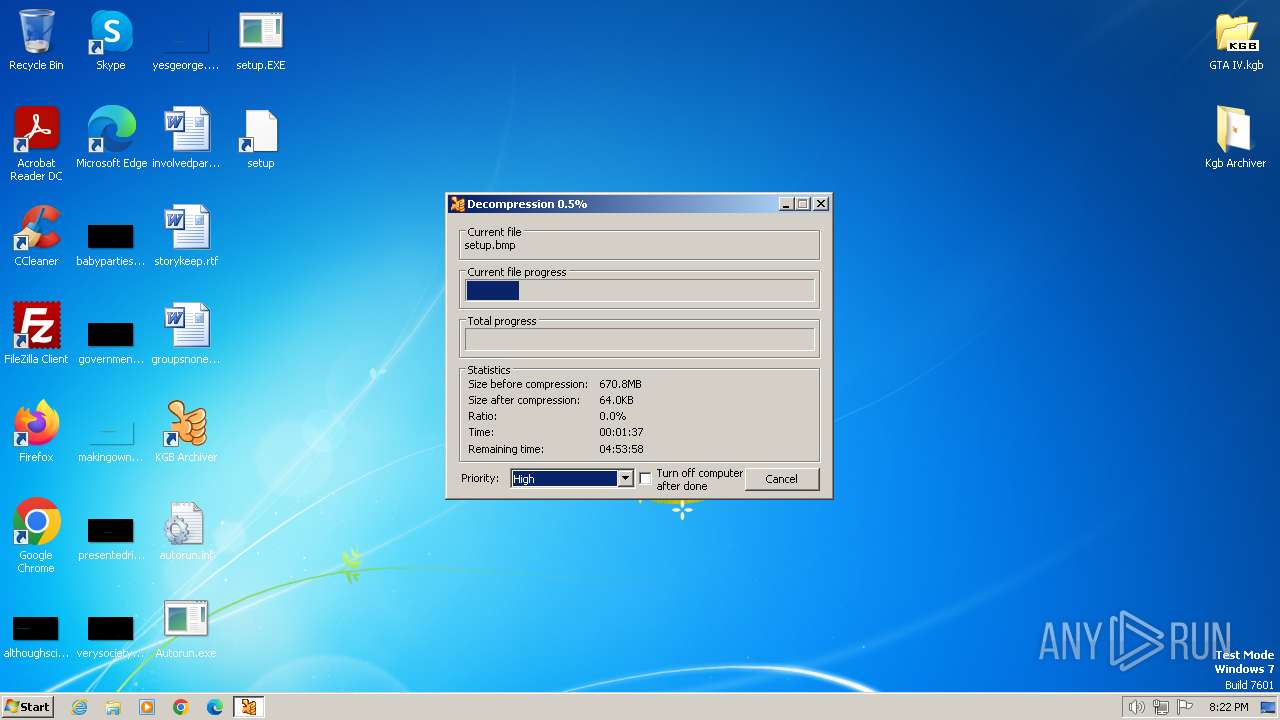Image resolution: width=1280 pixels, height=720 pixels.
Task: Select storykeep.rtf document icon
Action: [186, 236]
